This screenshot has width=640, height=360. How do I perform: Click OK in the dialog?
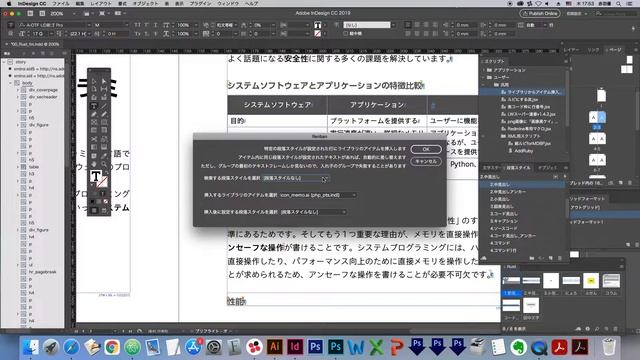coord(426,149)
